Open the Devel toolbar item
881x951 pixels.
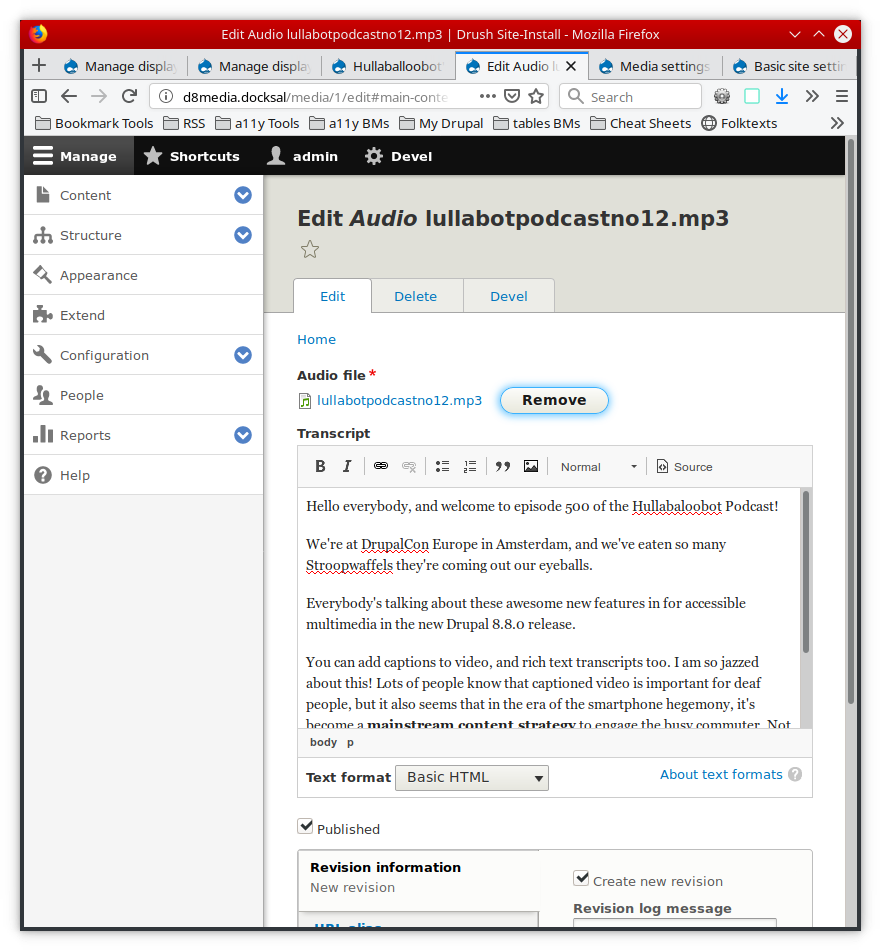point(398,156)
